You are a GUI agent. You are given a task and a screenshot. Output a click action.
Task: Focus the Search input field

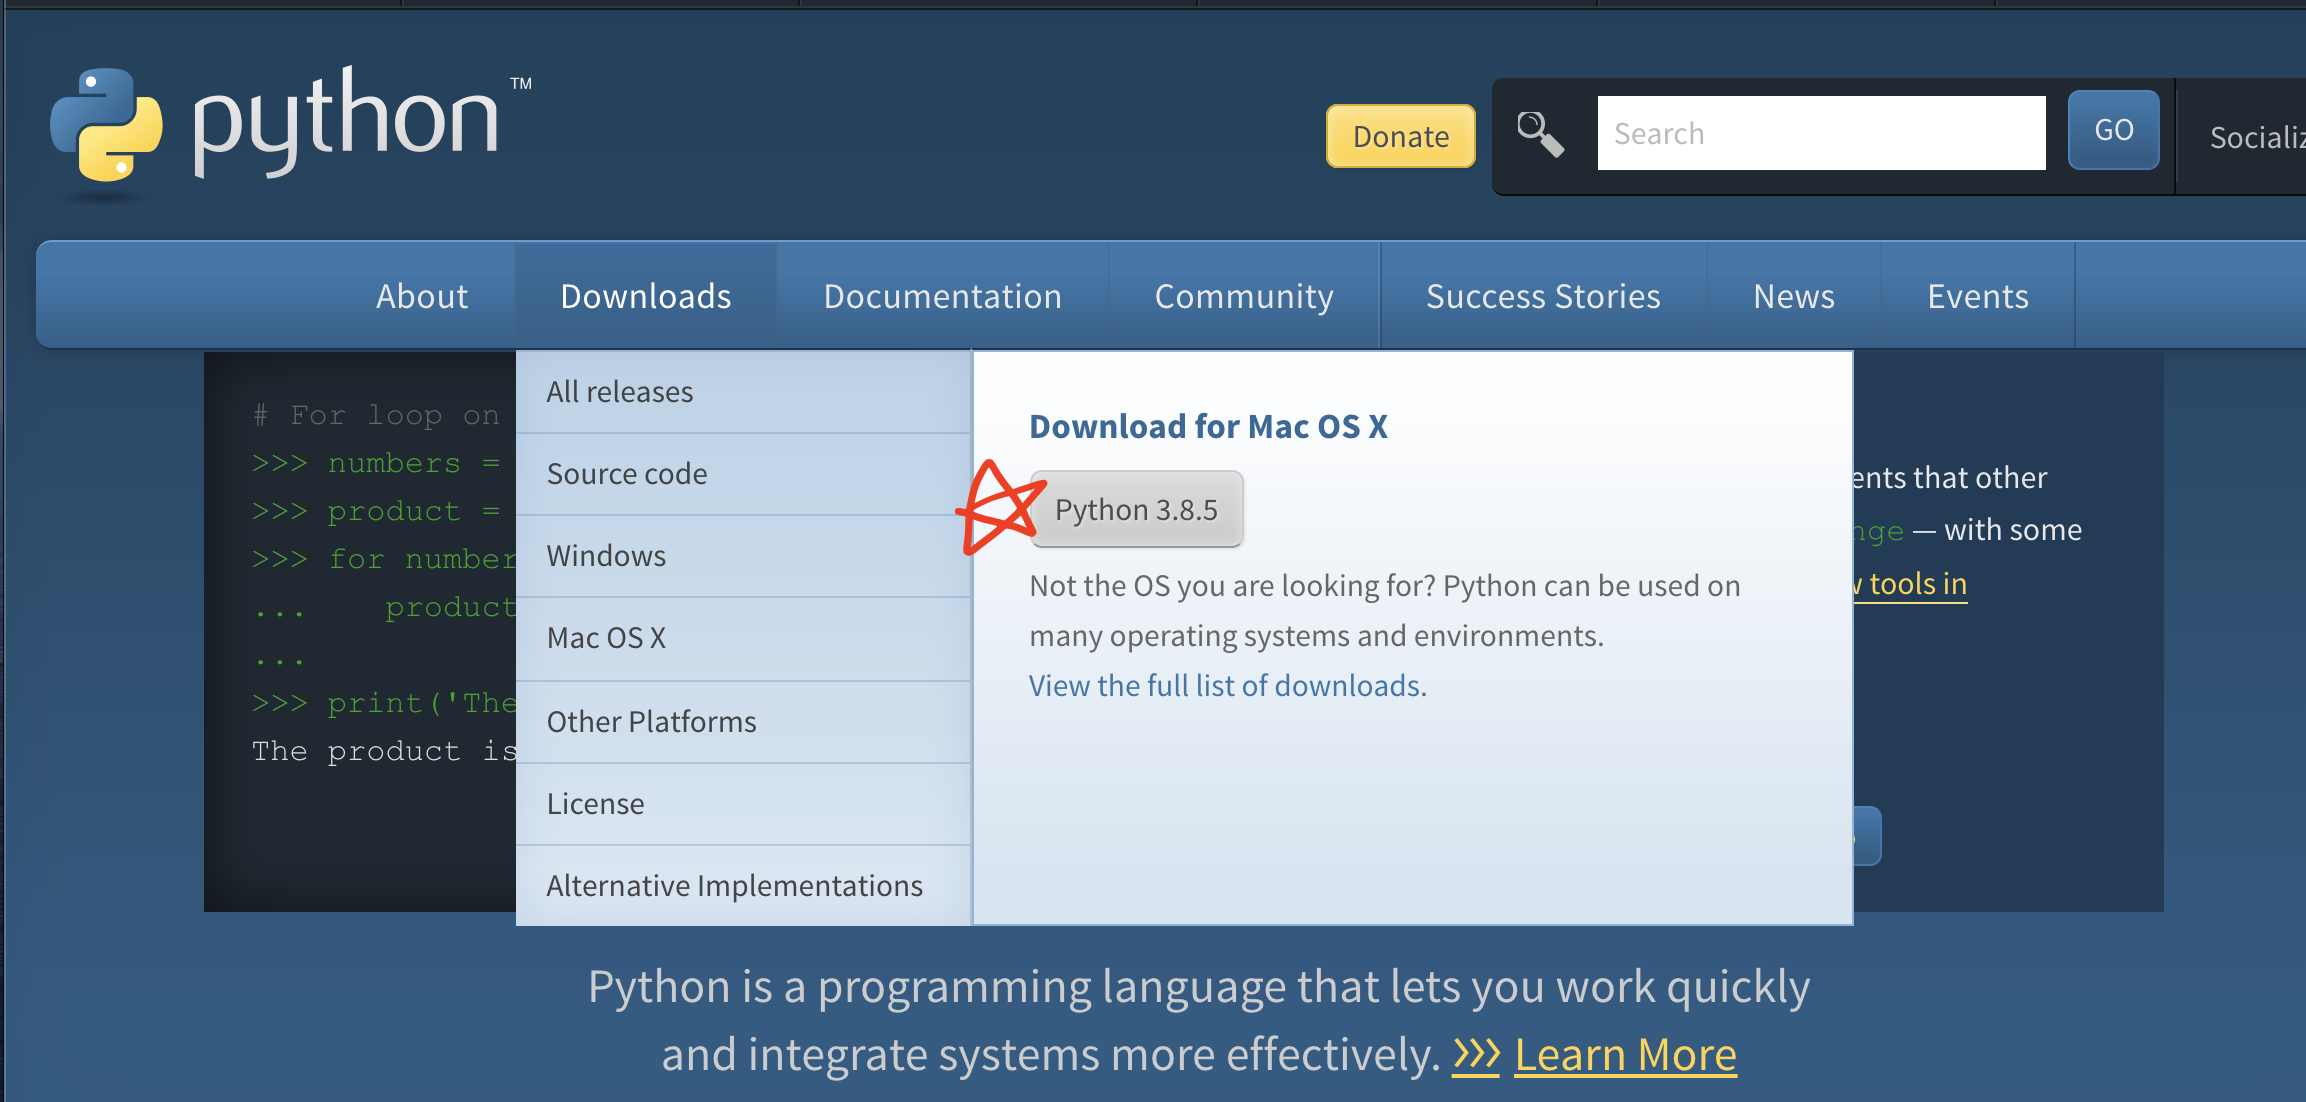click(x=1820, y=134)
